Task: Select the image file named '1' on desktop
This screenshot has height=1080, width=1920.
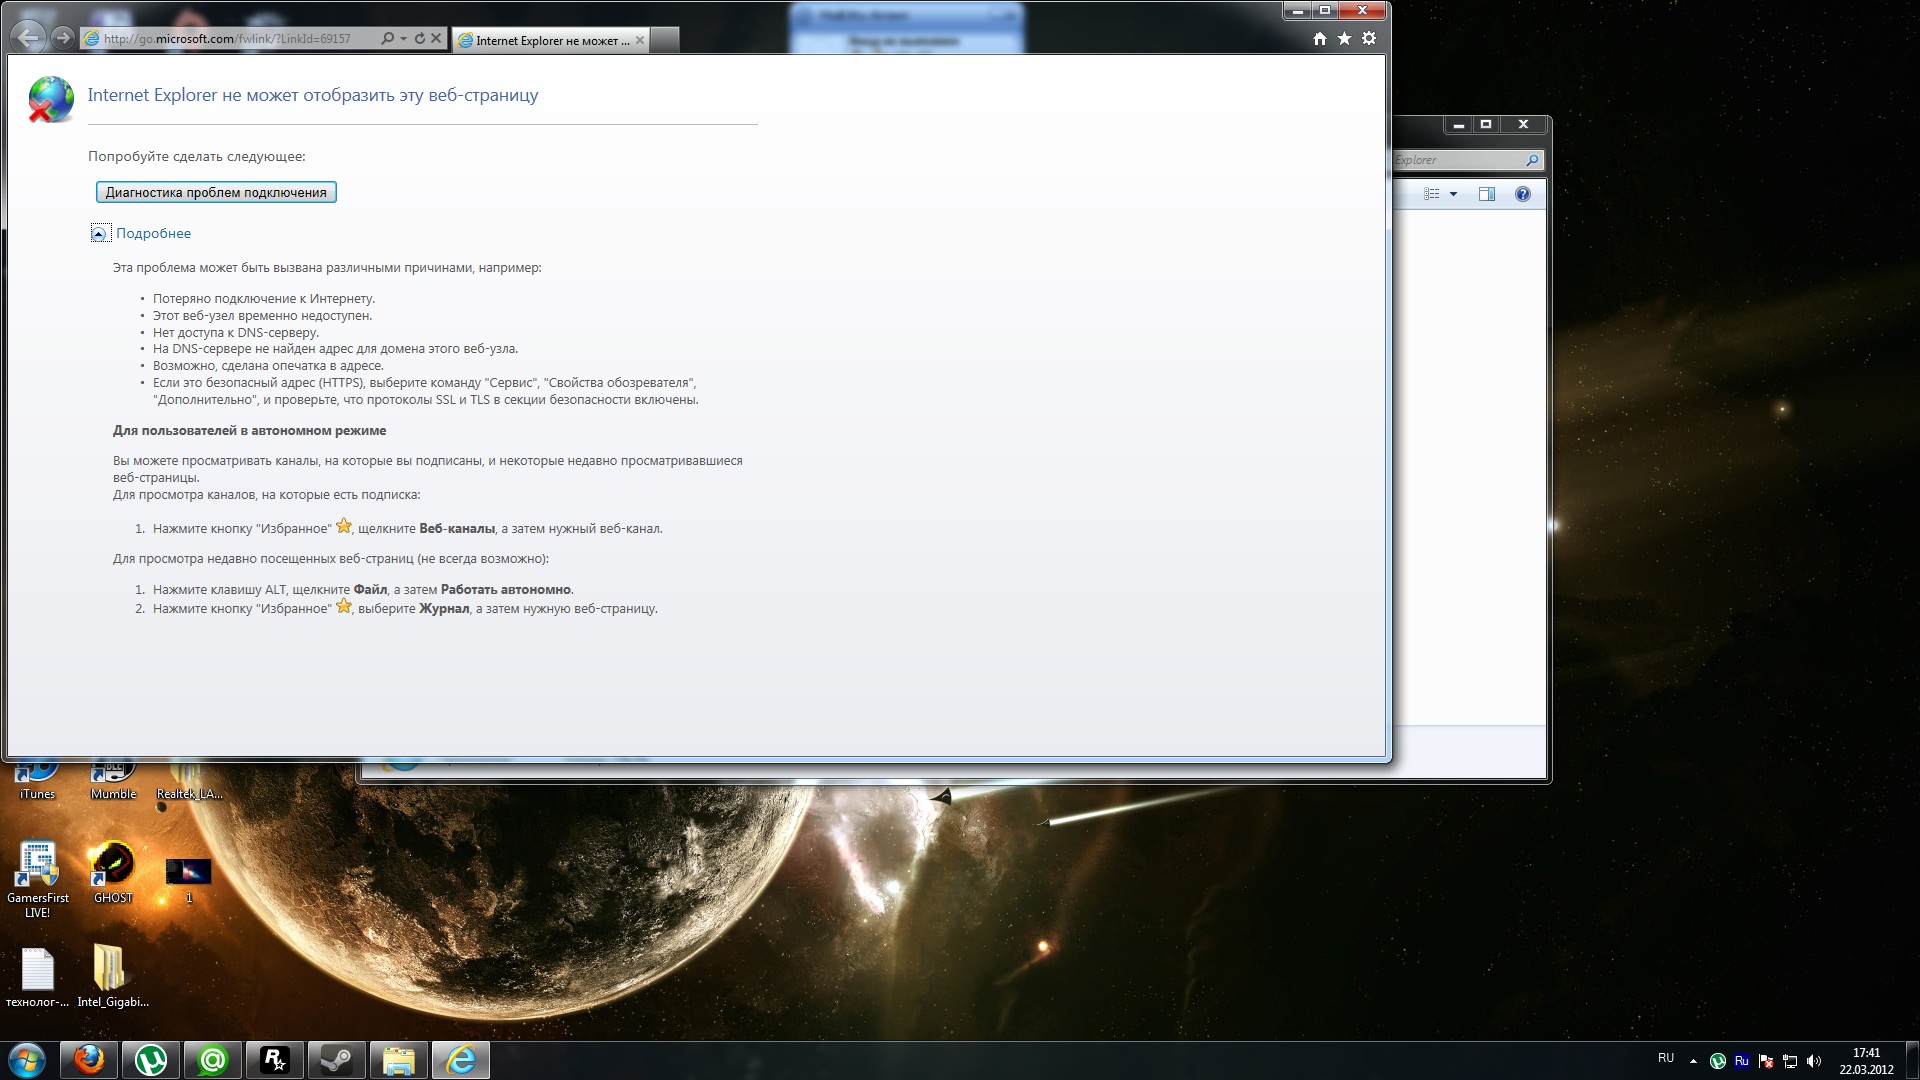Action: point(188,878)
